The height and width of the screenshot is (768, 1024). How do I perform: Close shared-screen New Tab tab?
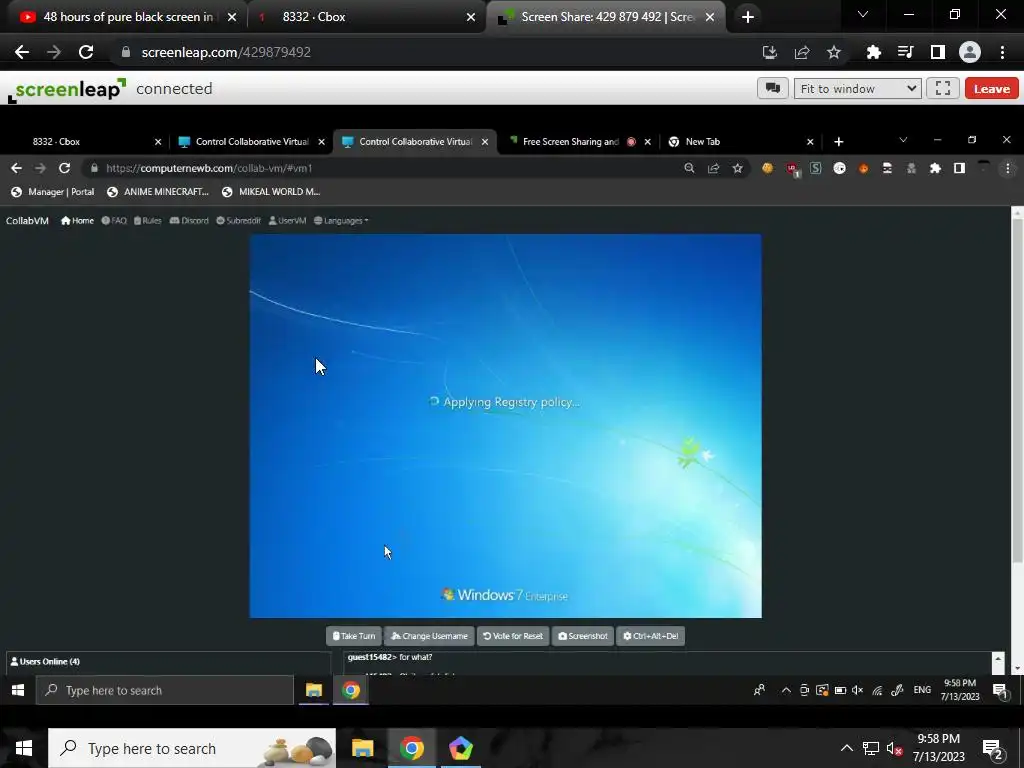pos(810,142)
